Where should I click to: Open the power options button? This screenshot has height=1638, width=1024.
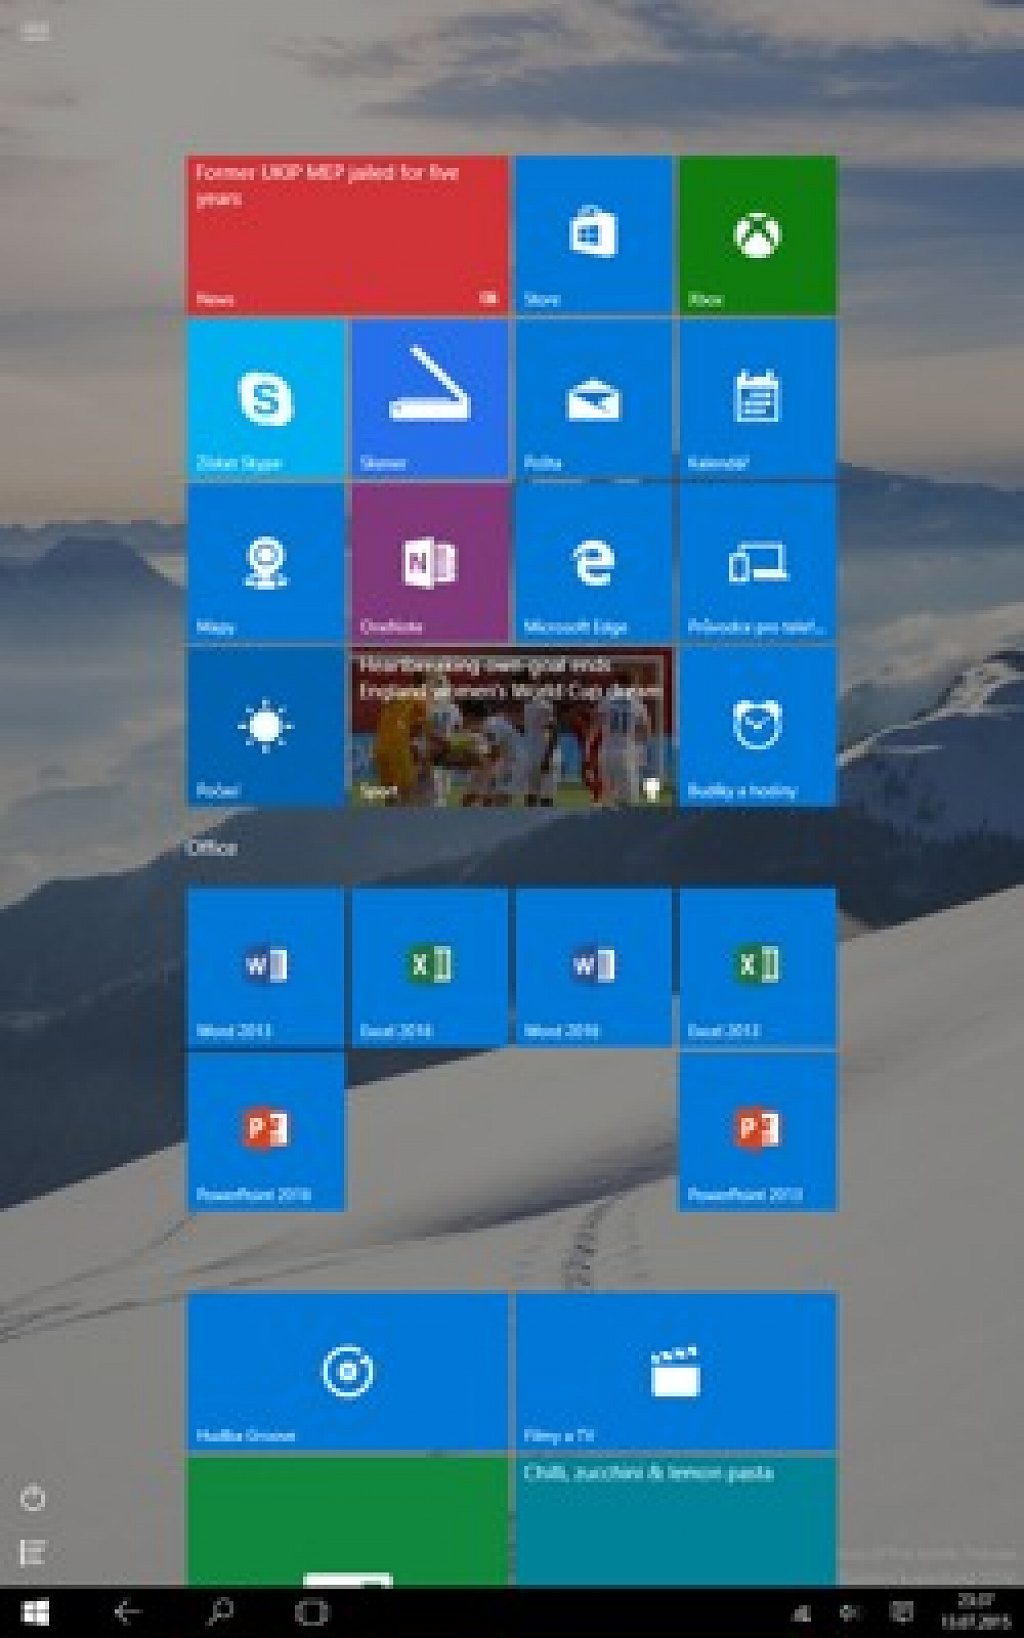(x=33, y=1497)
